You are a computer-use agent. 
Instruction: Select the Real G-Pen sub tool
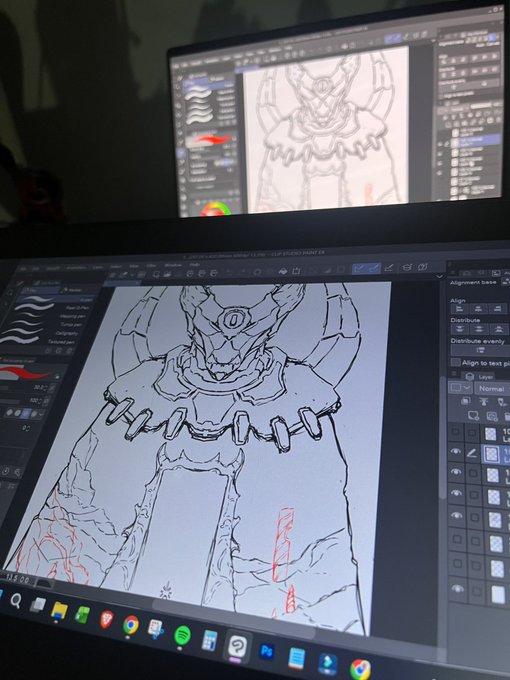tap(51, 308)
